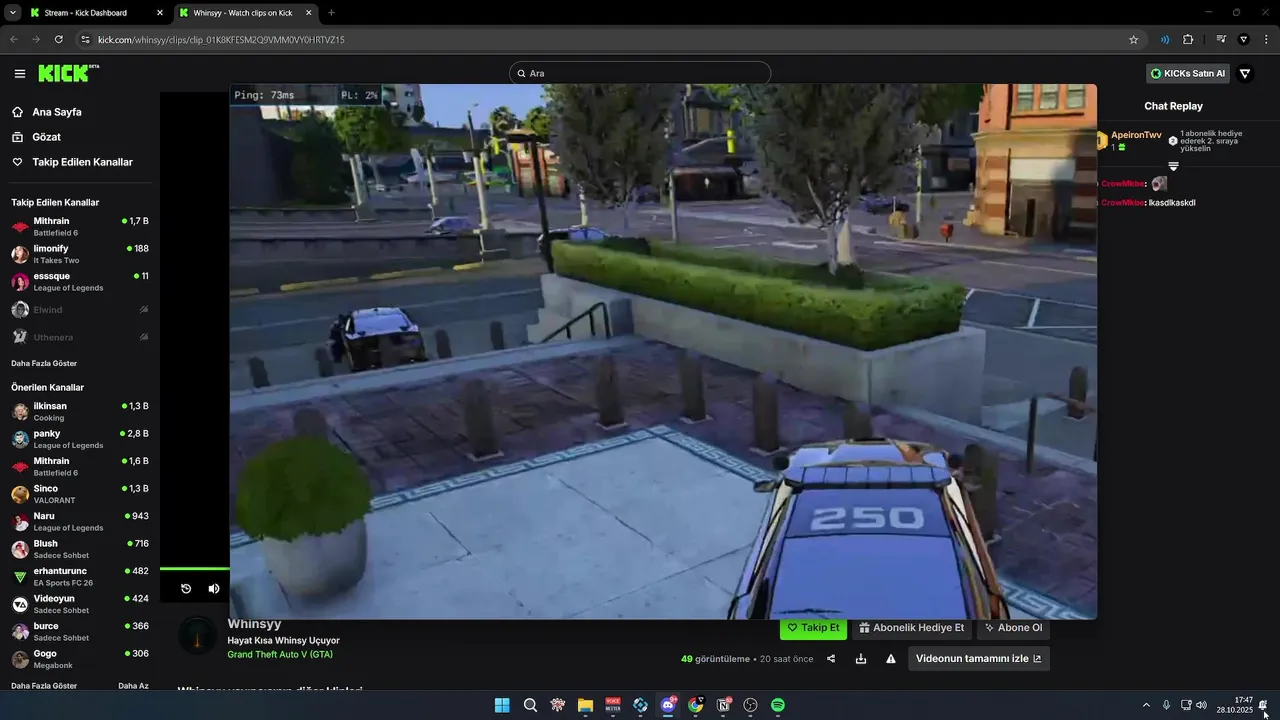
Task: Open Videoyun channel
Action: click(80, 604)
